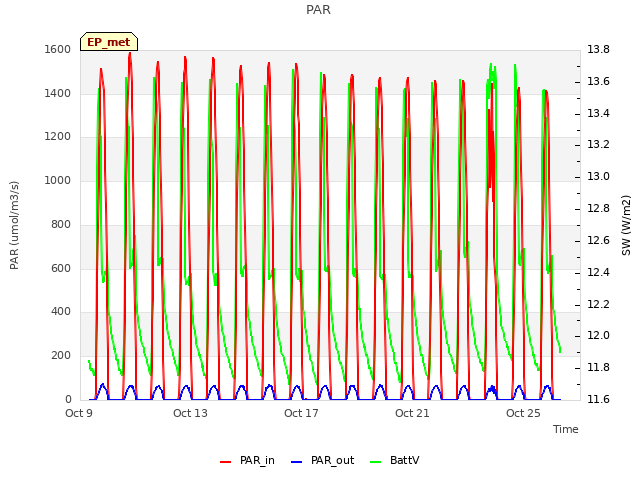
Task: Click the 11.8 right axis tick label
Action: 598,367
